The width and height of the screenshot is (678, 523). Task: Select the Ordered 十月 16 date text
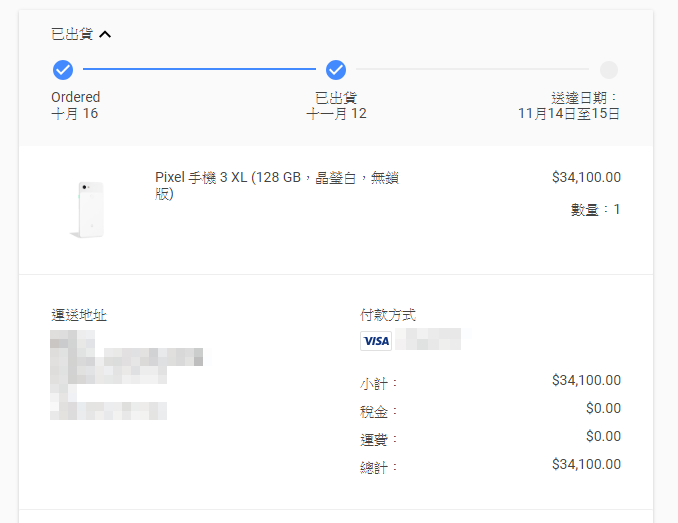click(x=75, y=105)
